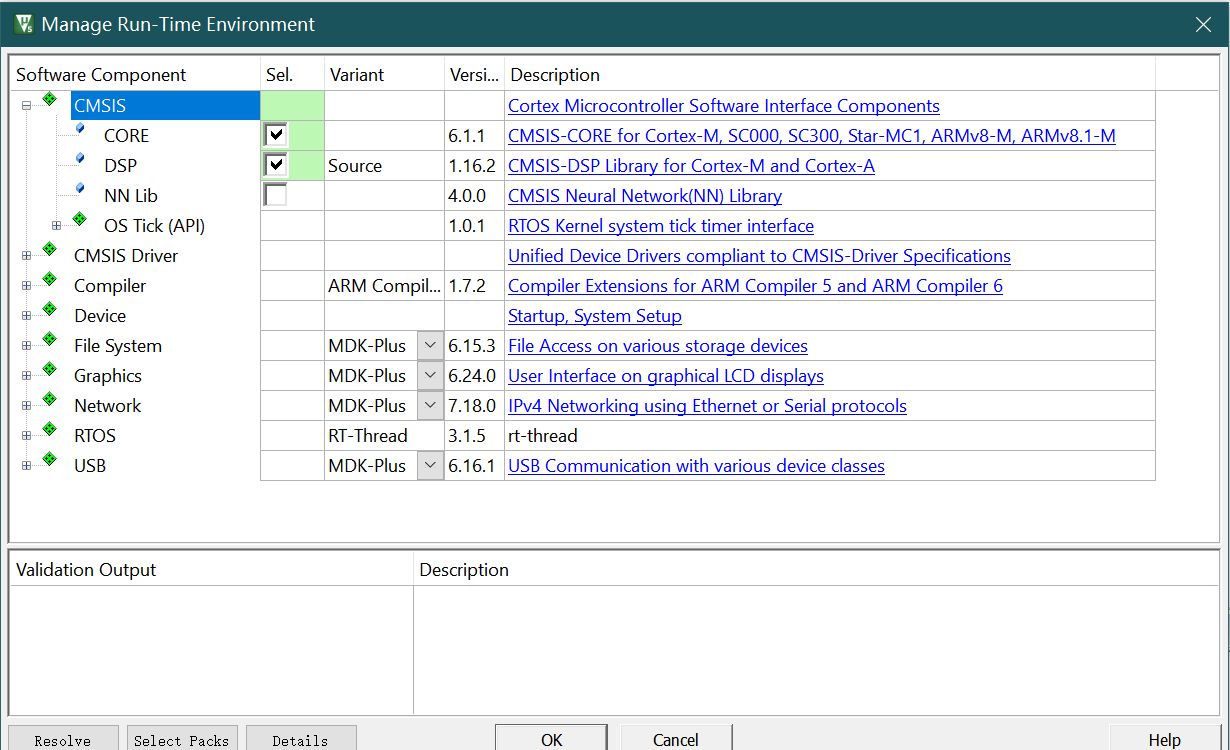Select the Compiler variant cell ARM Compil...
1230x750 pixels.
coord(385,286)
